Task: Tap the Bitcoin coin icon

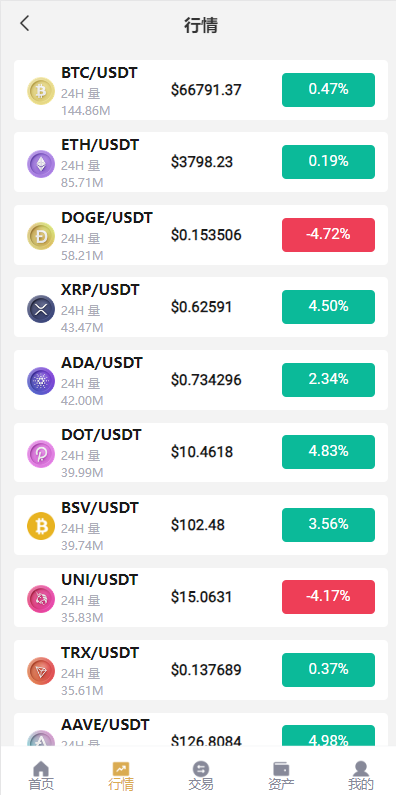Action: coord(41,91)
